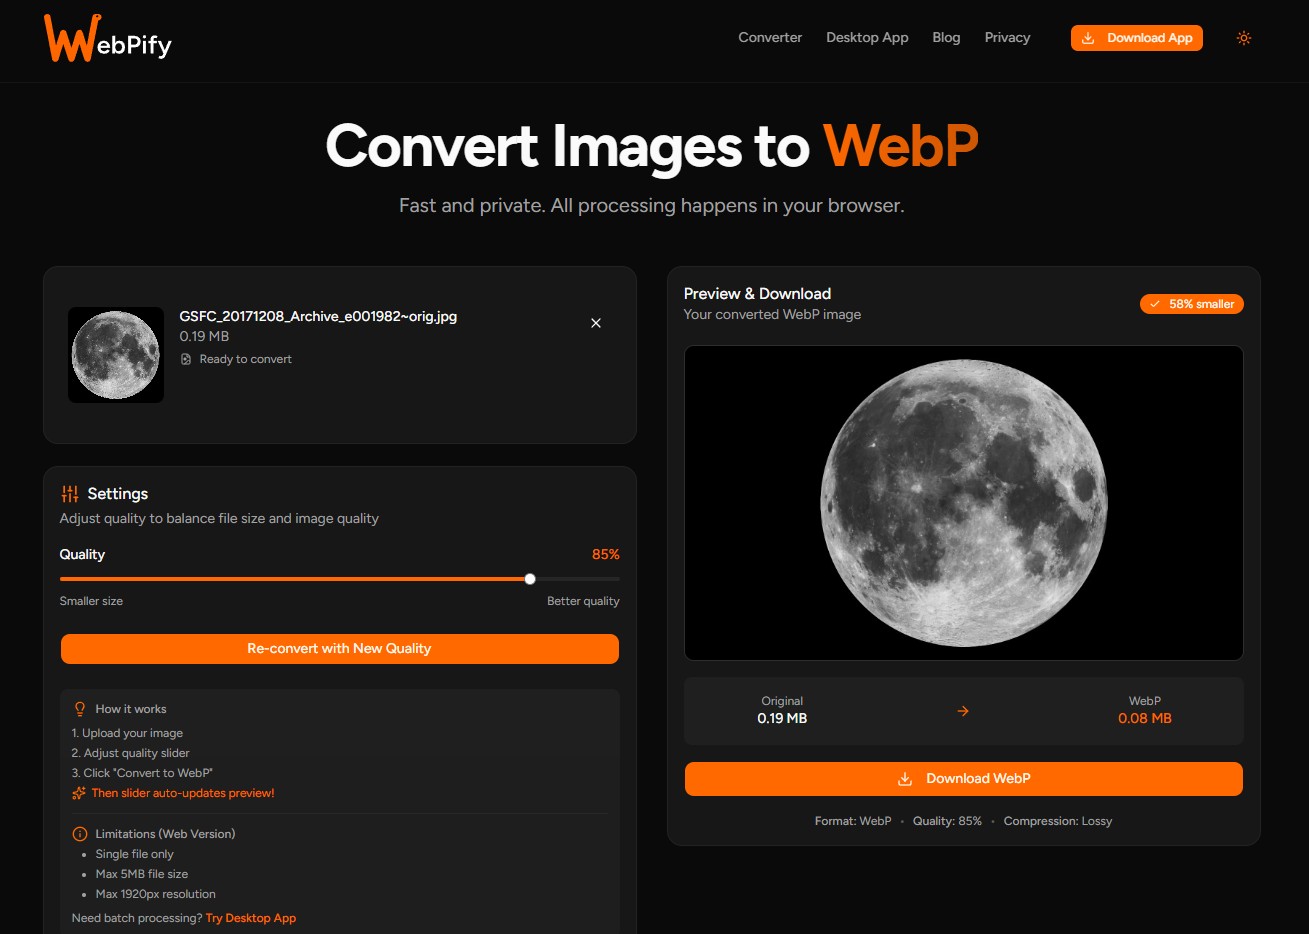Viewport: 1309px width, 934px height.
Task: Click the 58% smaller badge
Action: click(x=1191, y=304)
